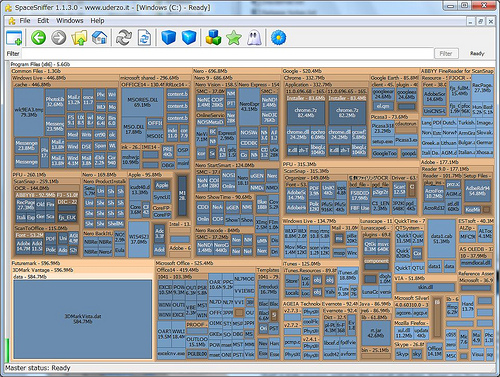Go back with the green arrow
500x377 pixels.
pos(38,37)
